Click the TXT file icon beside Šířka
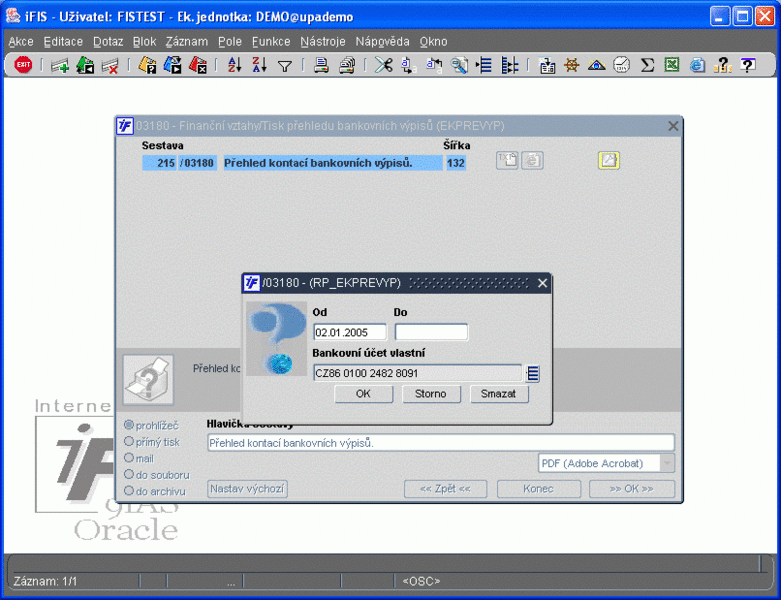This screenshot has width=781, height=600. click(507, 160)
